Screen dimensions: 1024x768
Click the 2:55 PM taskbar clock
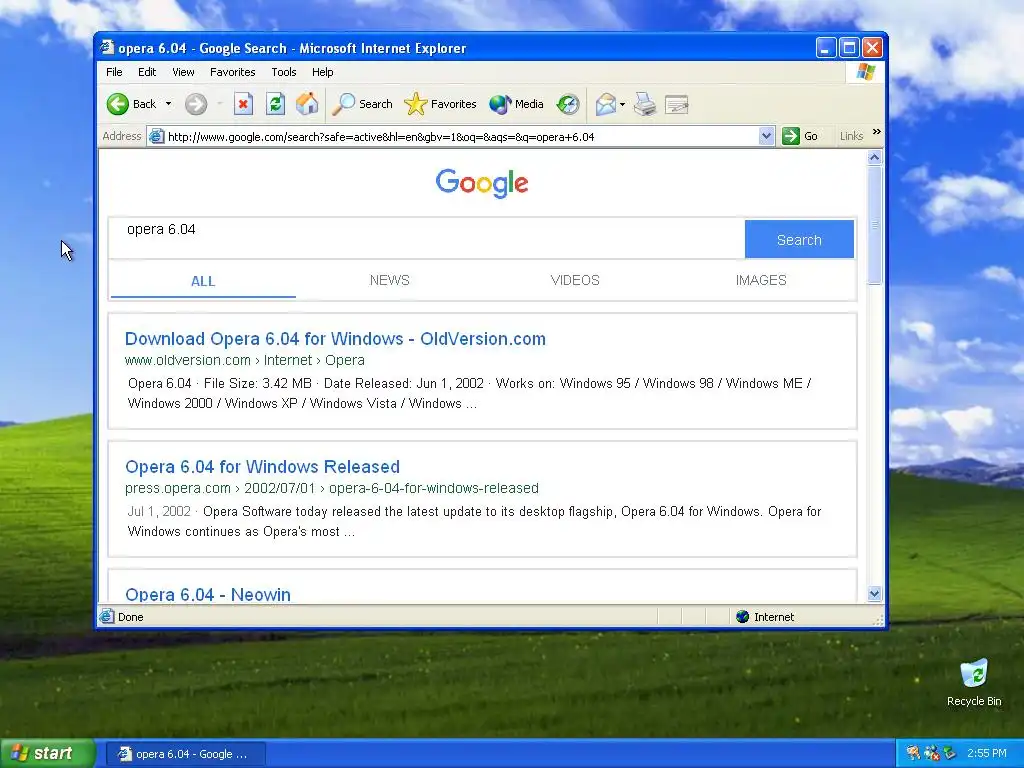pos(987,753)
